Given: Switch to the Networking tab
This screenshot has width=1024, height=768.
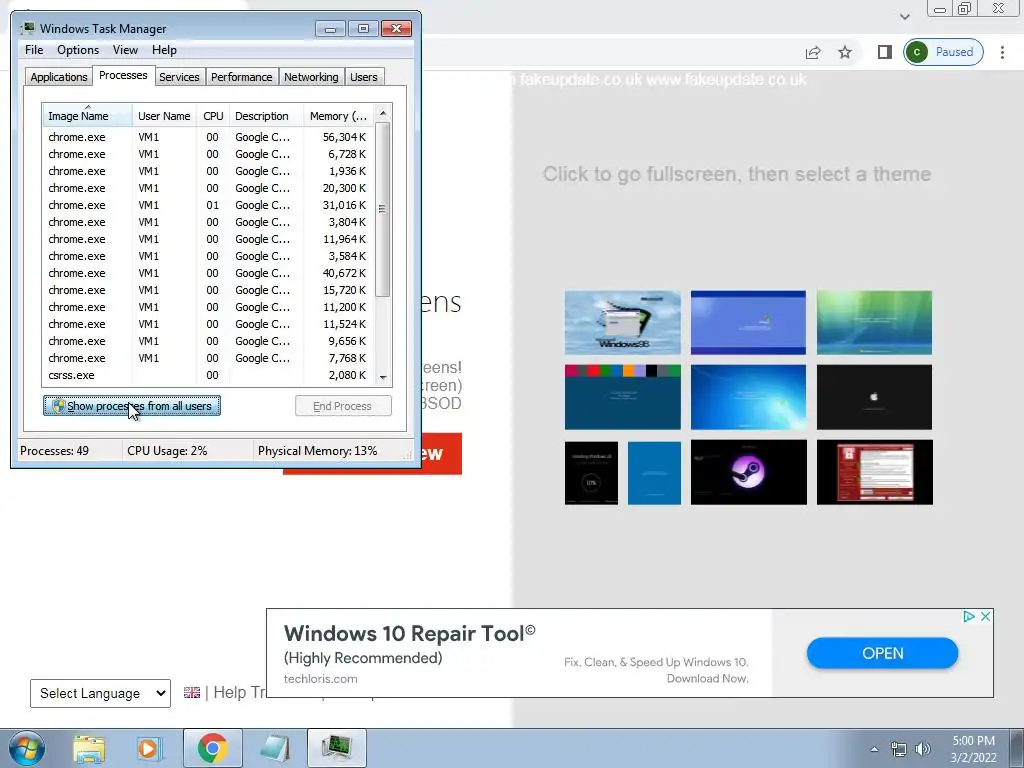Looking at the screenshot, I should [311, 77].
